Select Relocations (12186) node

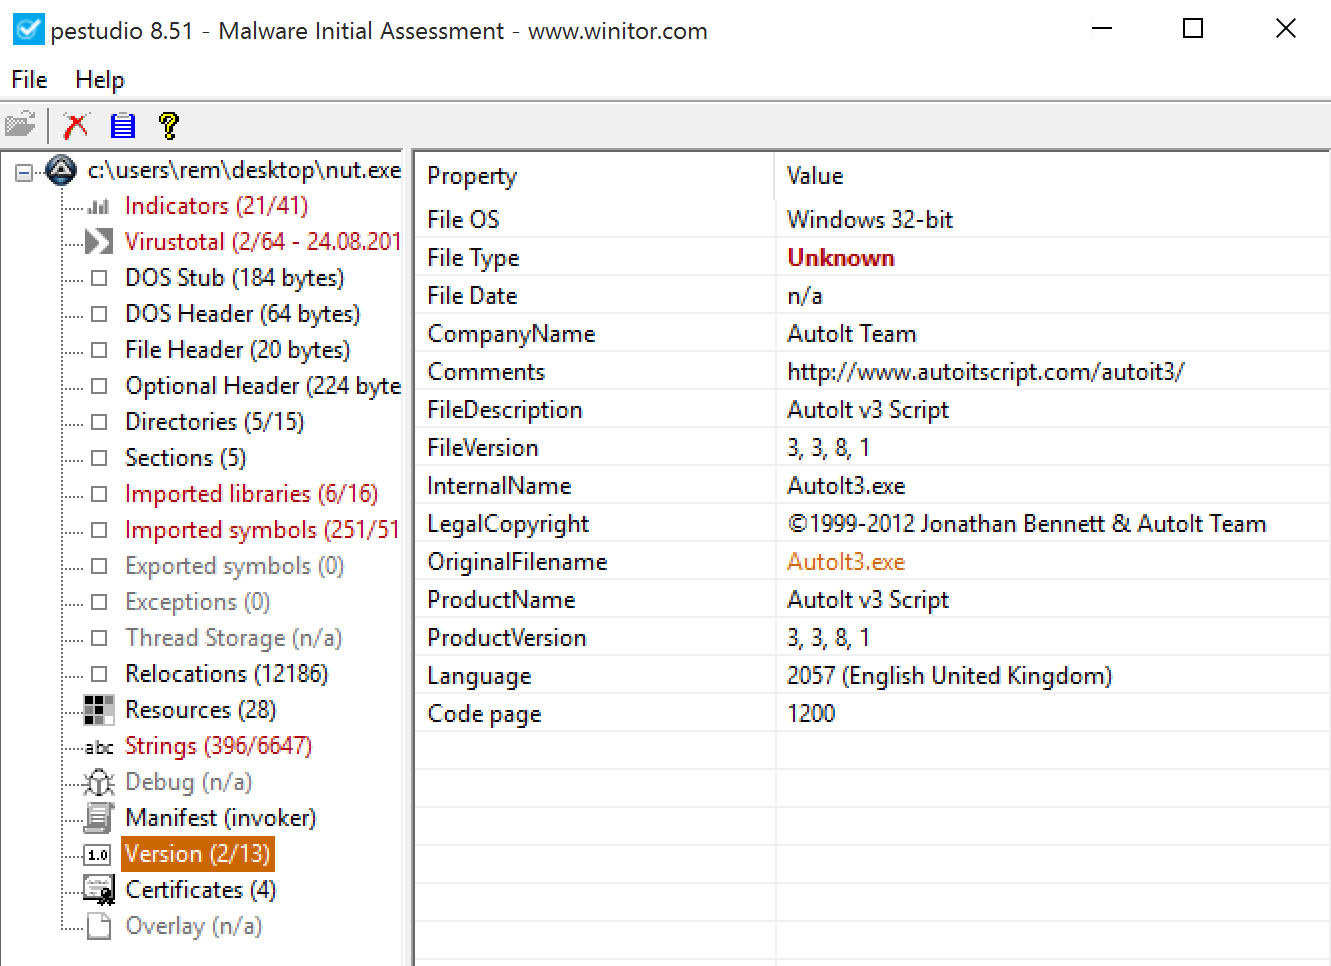click(x=226, y=674)
